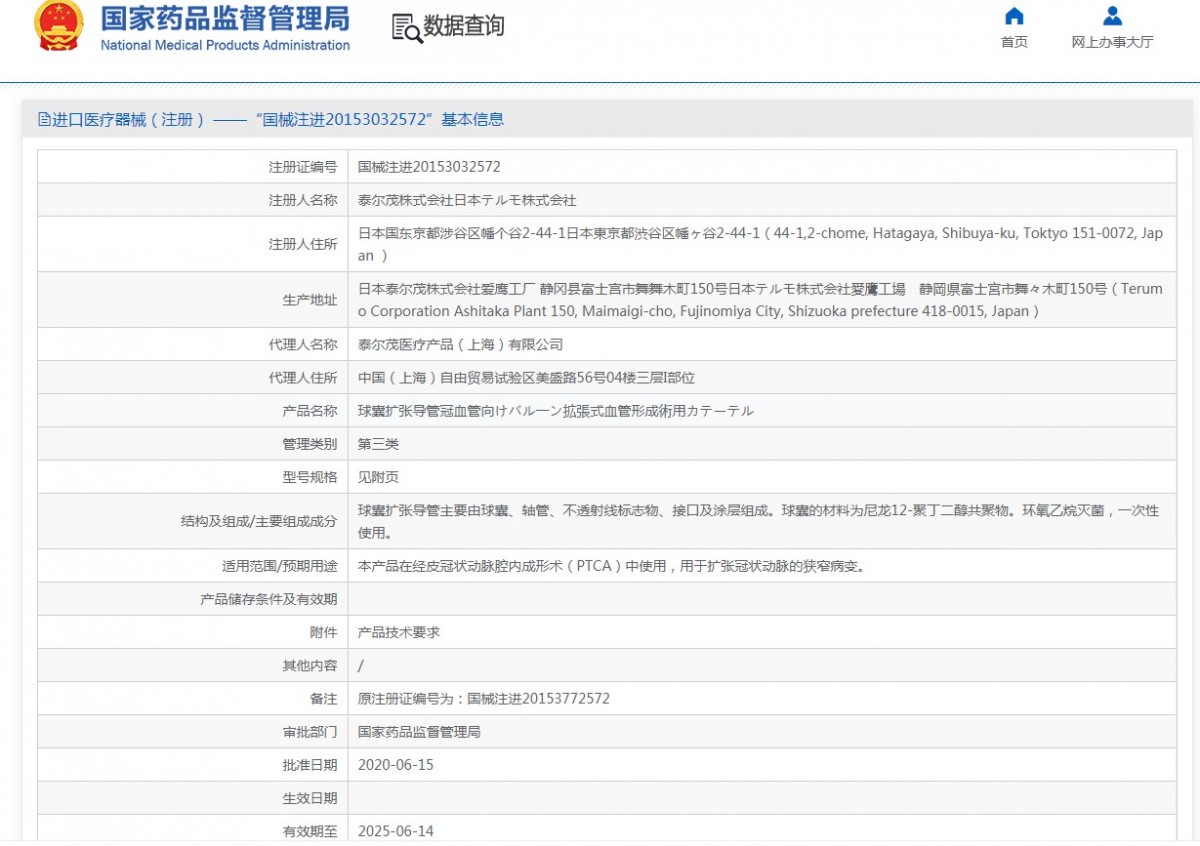Click the 注册人名称 row label
The height and width of the screenshot is (846, 1200).
[303, 200]
